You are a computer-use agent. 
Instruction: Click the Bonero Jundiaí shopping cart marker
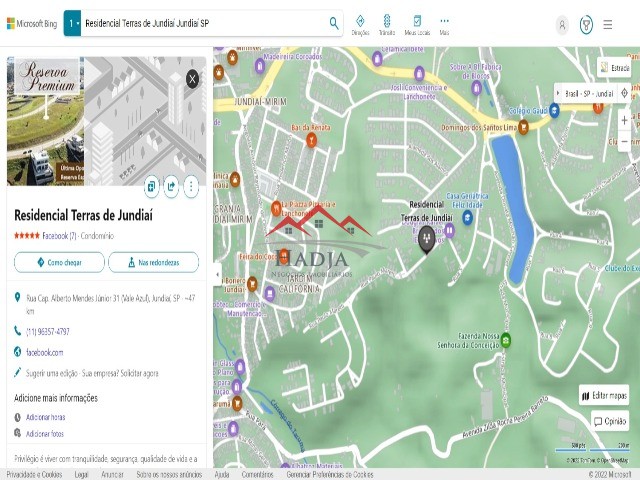[x=252, y=284]
